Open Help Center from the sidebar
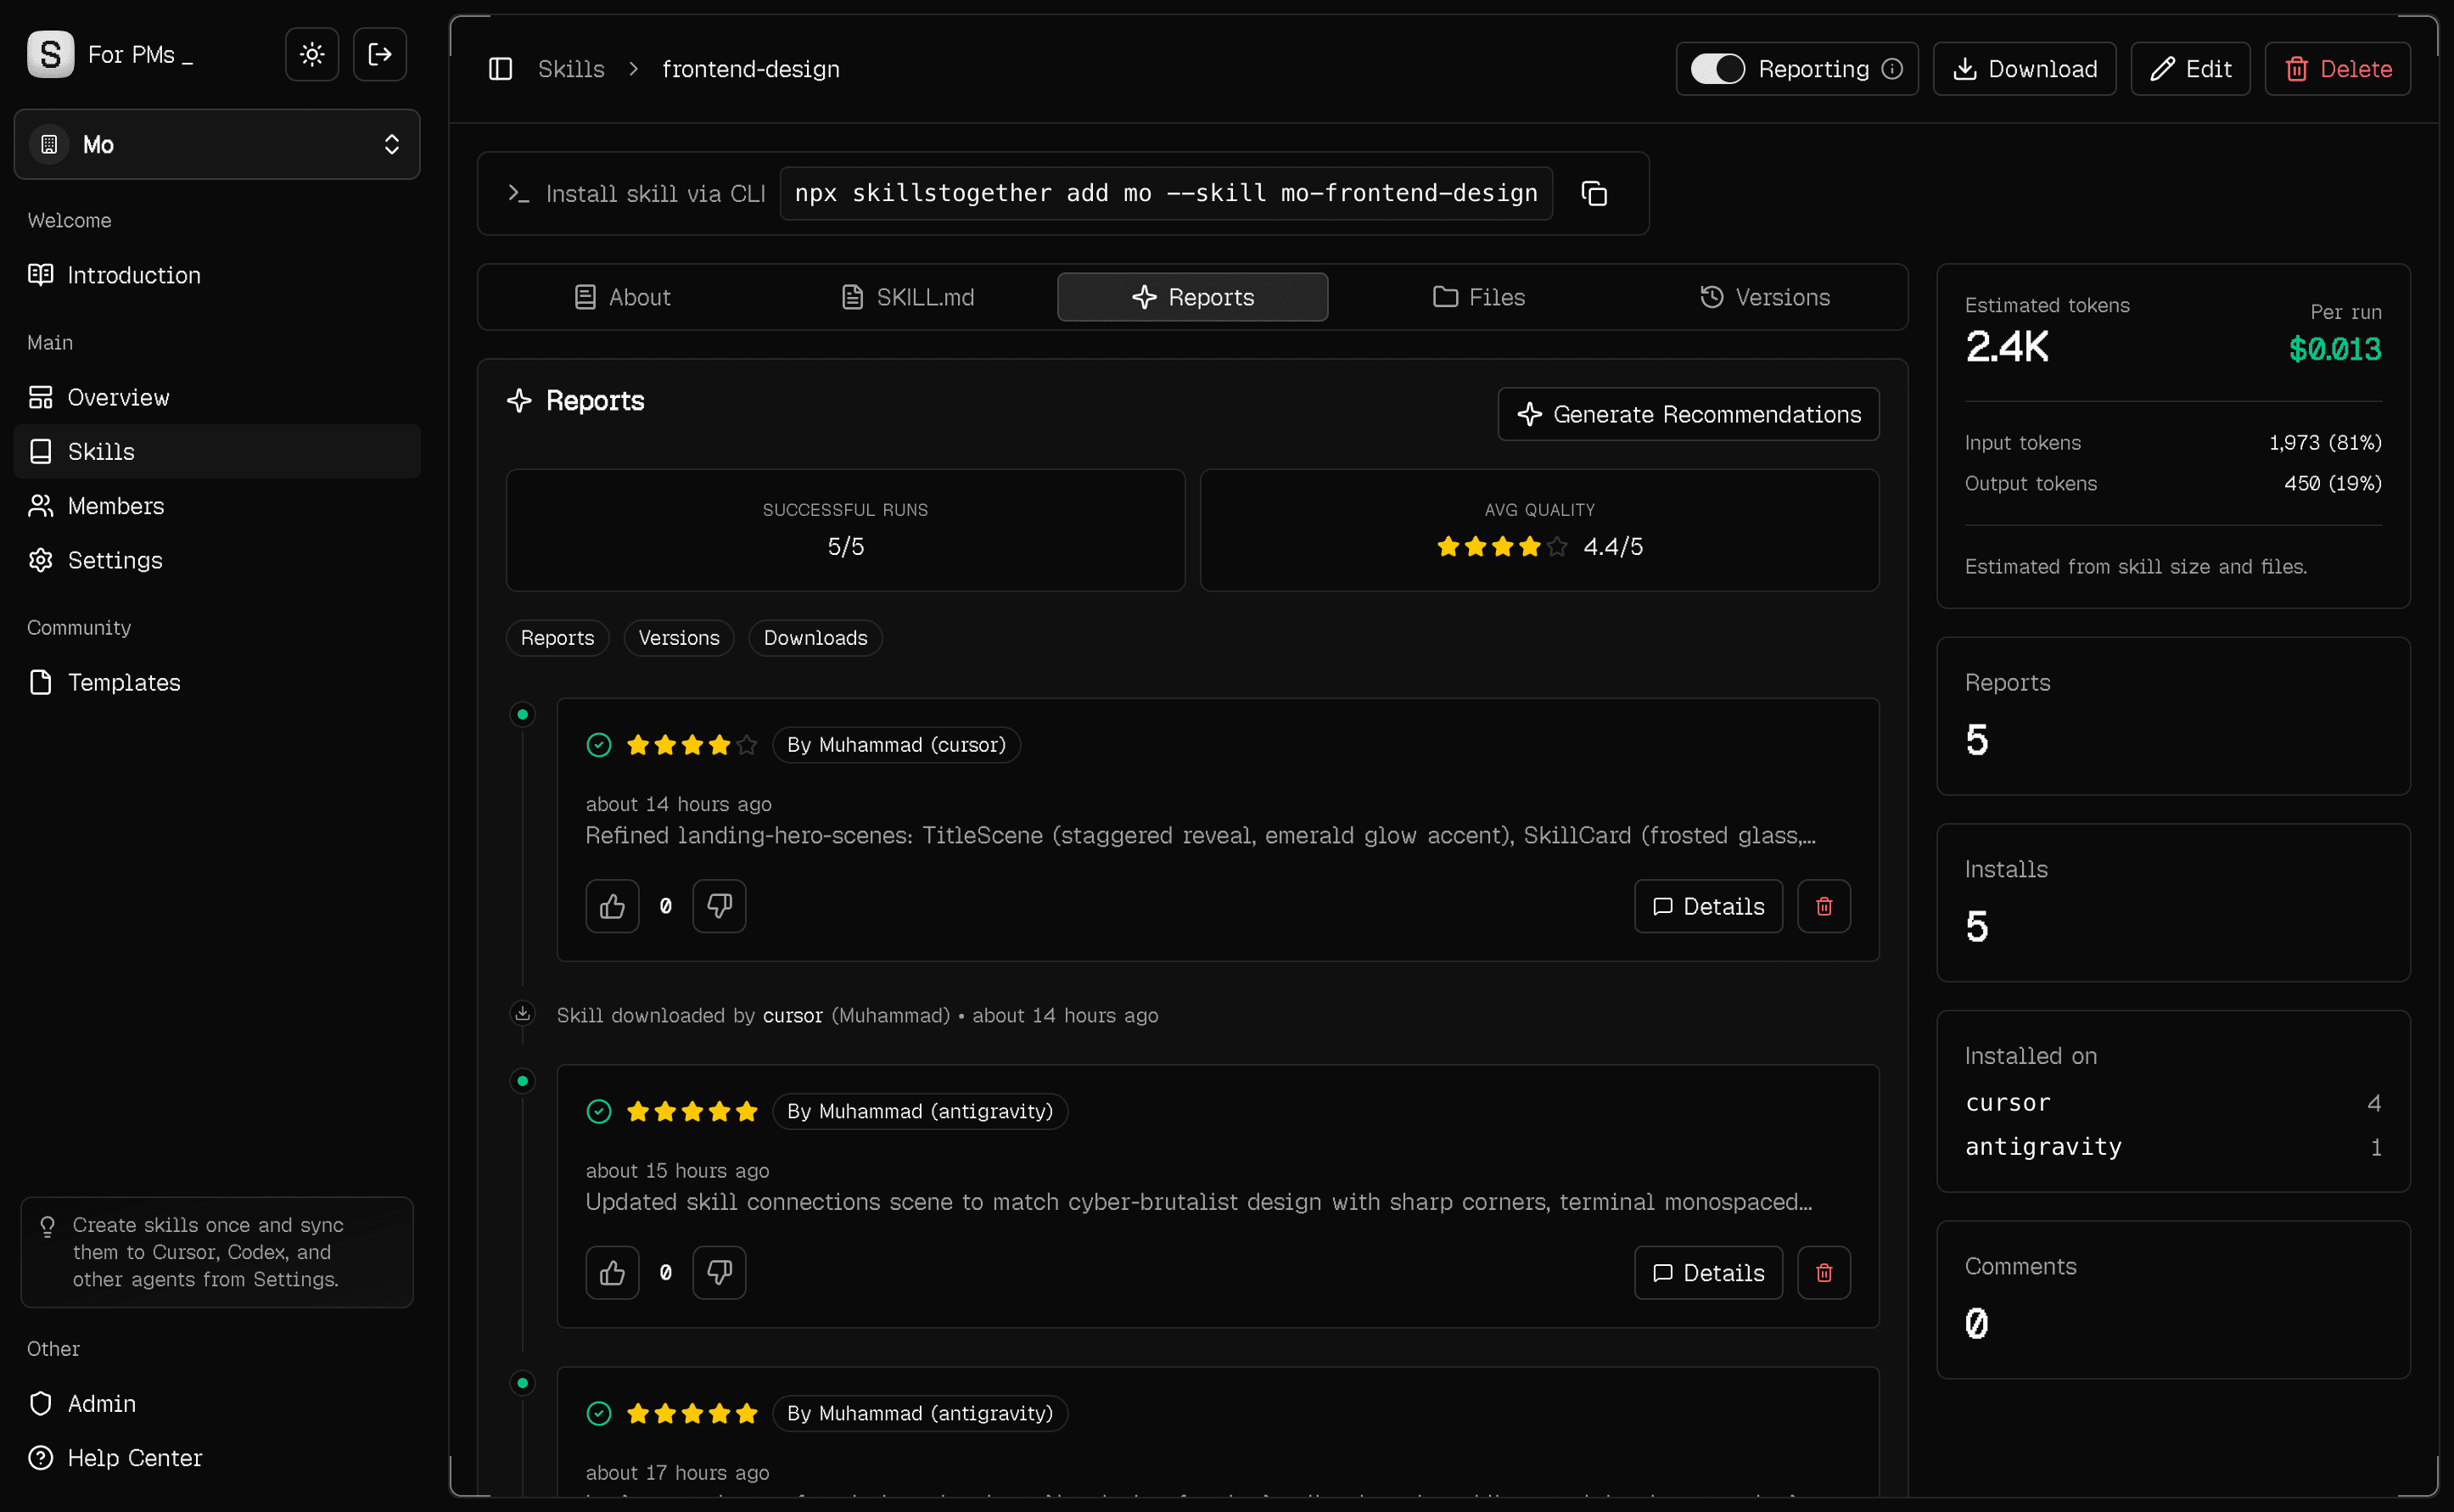Screen dimensions: 2454x1512 pos(135,1457)
